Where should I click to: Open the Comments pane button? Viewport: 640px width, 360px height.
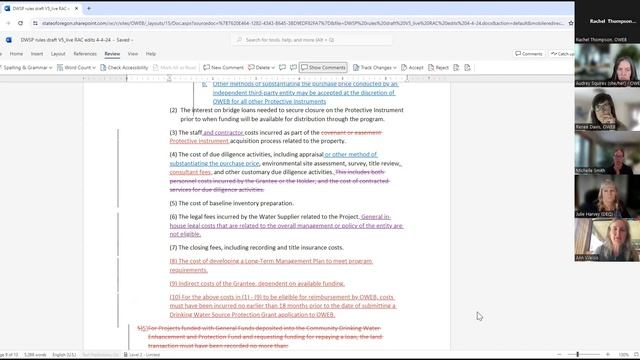coord(529,54)
